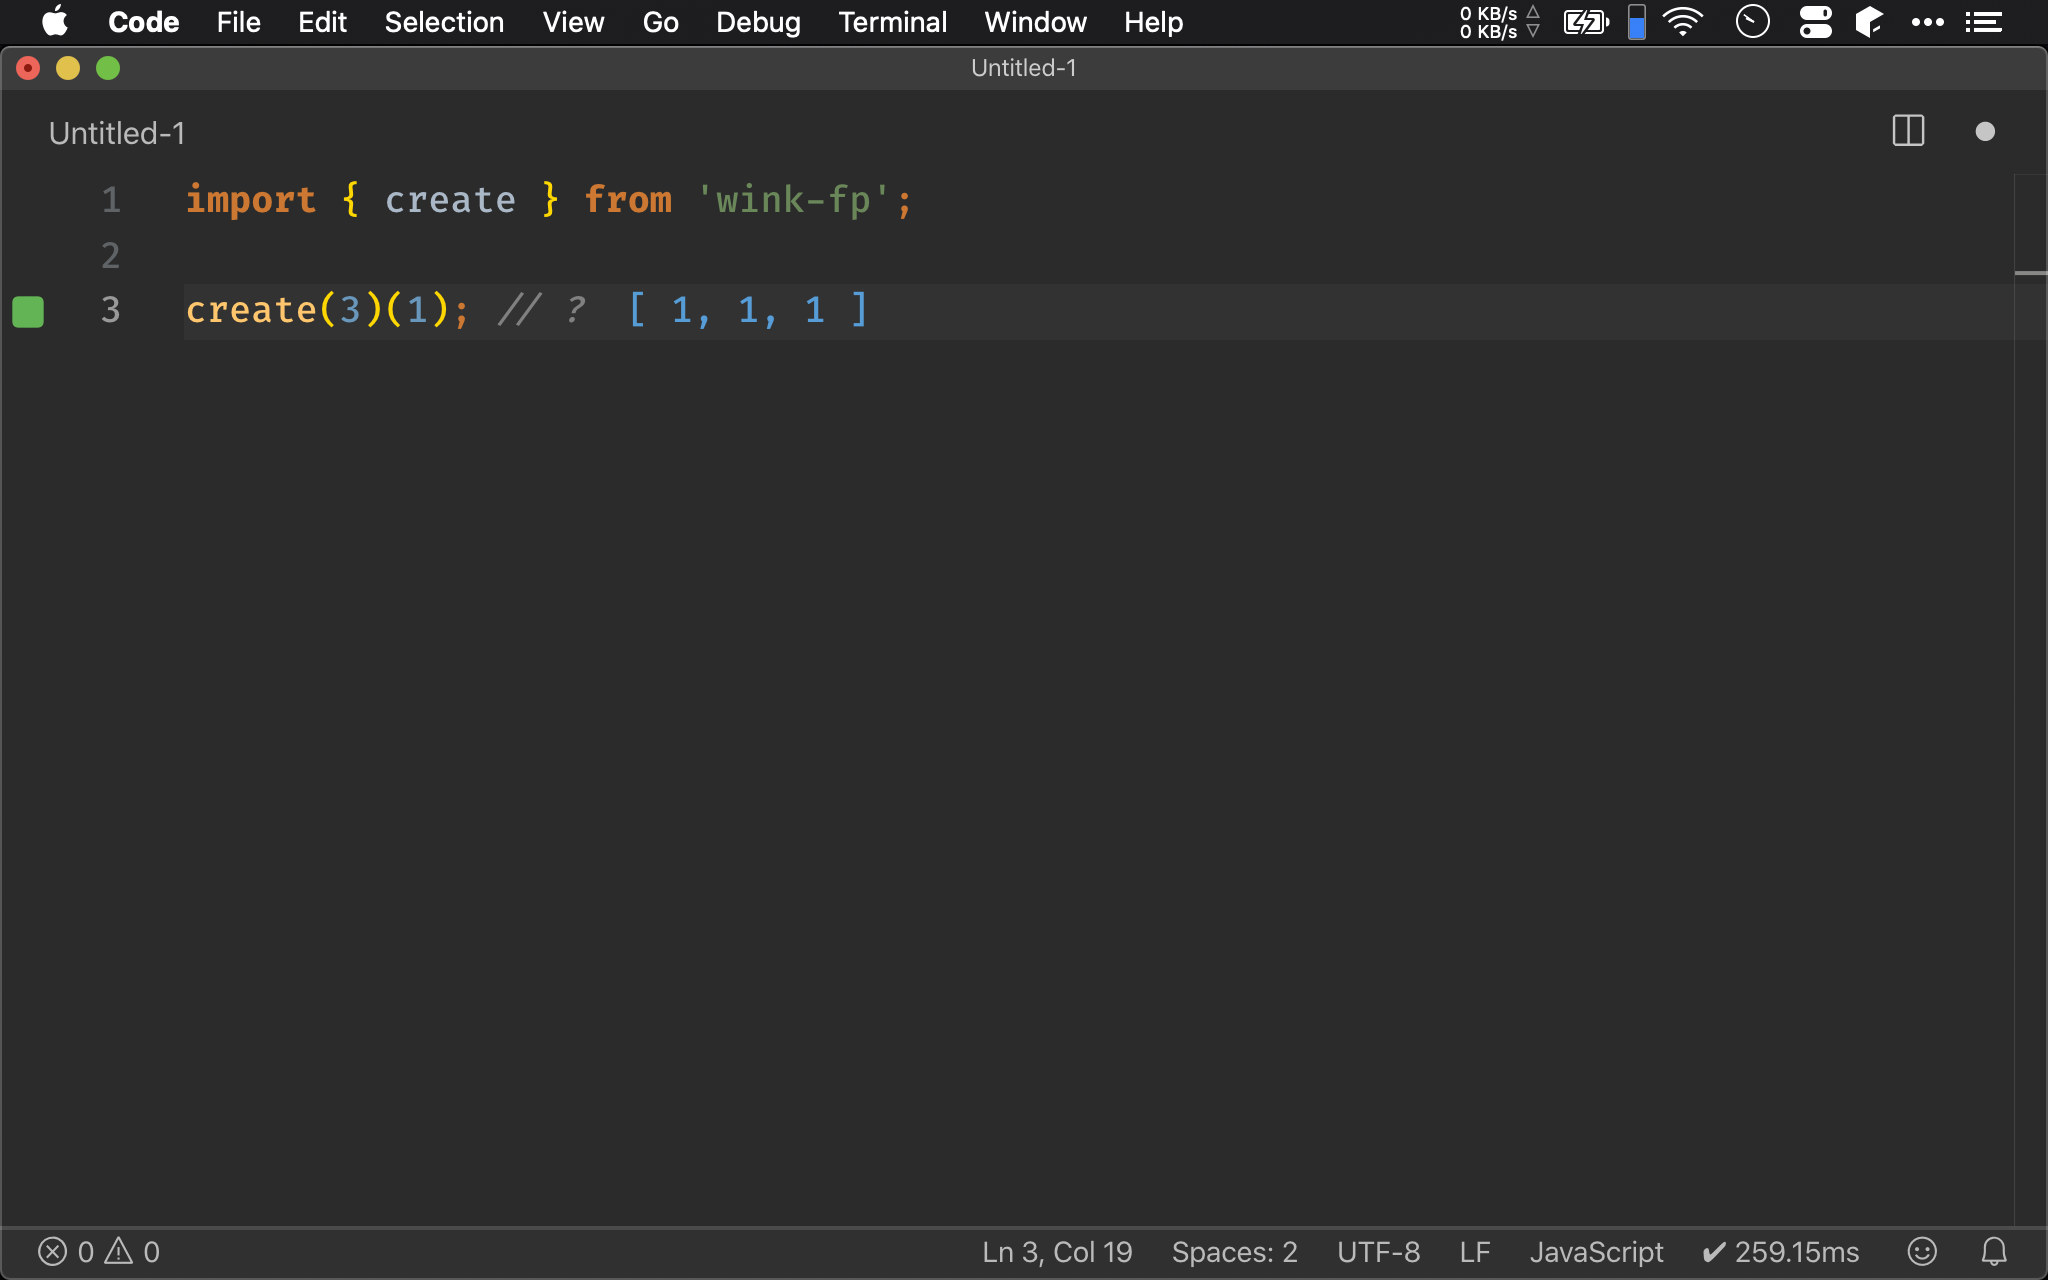Click the error indicator icon in status bar
This screenshot has height=1280, width=2048.
[x=52, y=1252]
